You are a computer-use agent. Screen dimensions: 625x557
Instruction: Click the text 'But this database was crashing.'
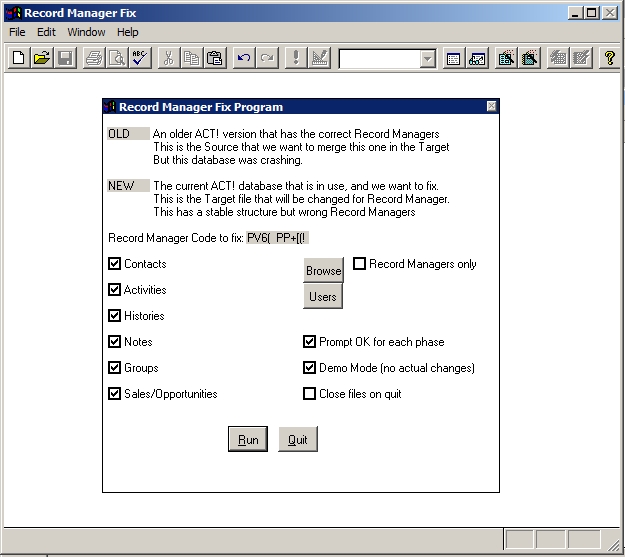pyautogui.click(x=228, y=160)
